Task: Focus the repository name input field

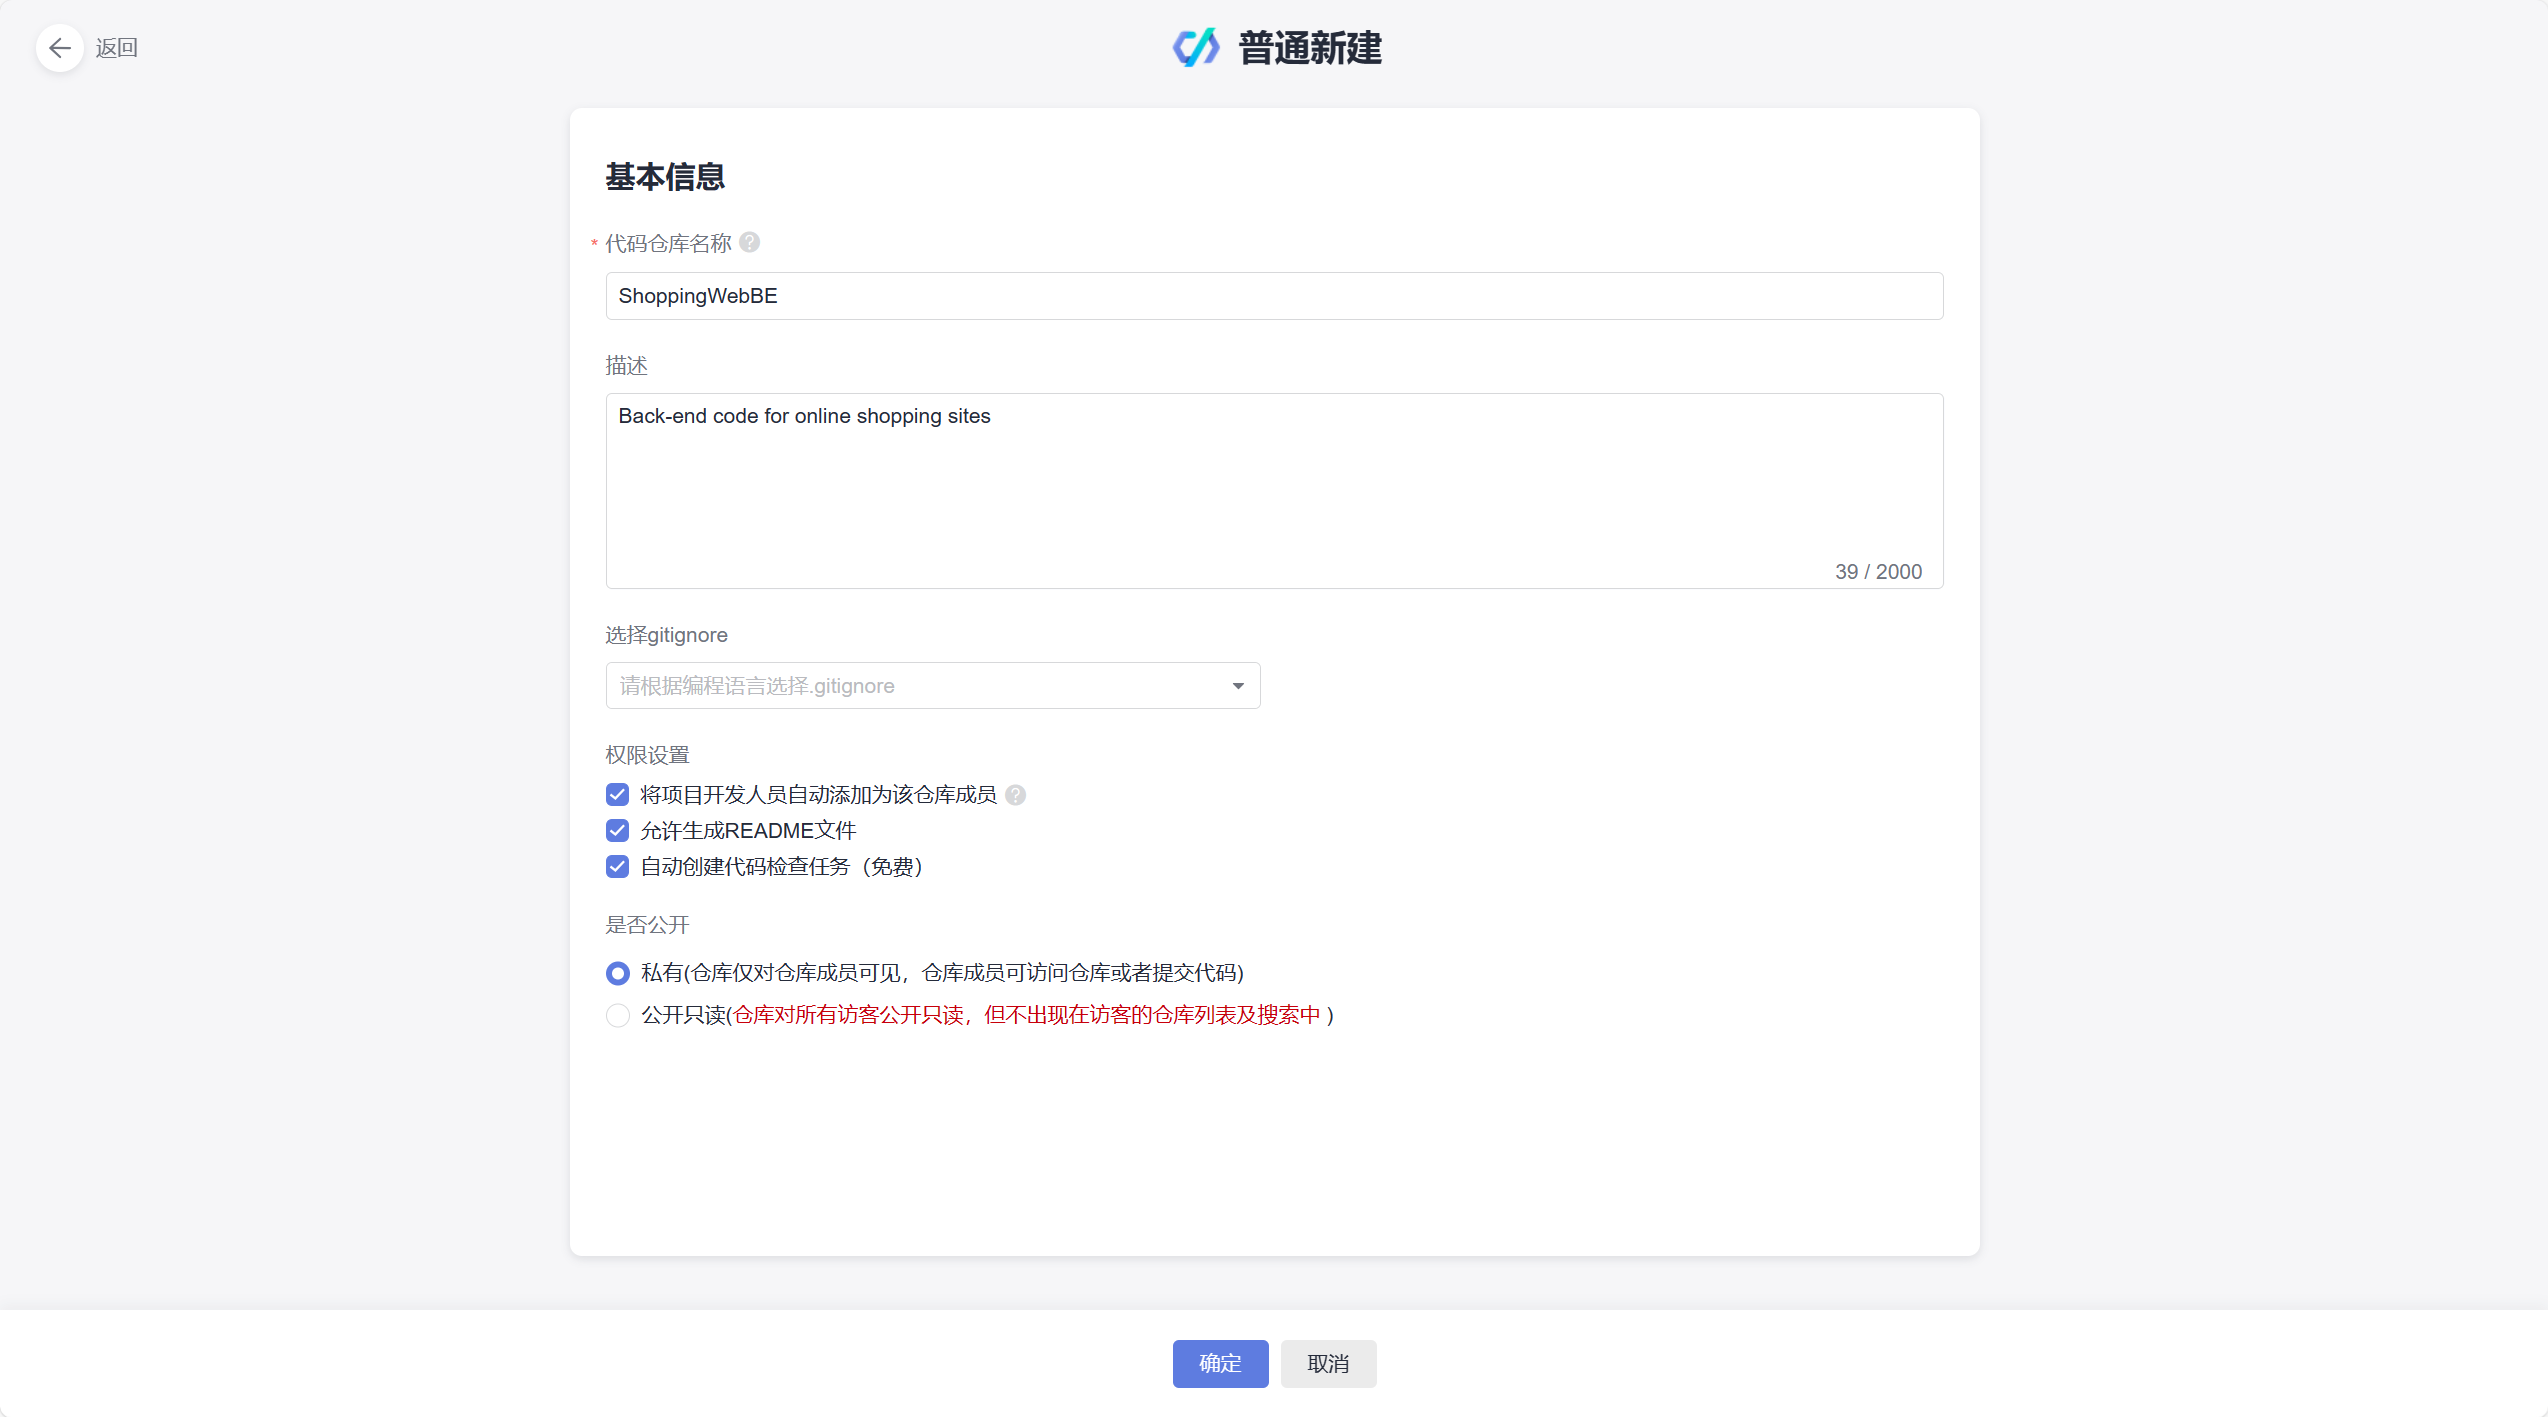Action: [x=1274, y=296]
